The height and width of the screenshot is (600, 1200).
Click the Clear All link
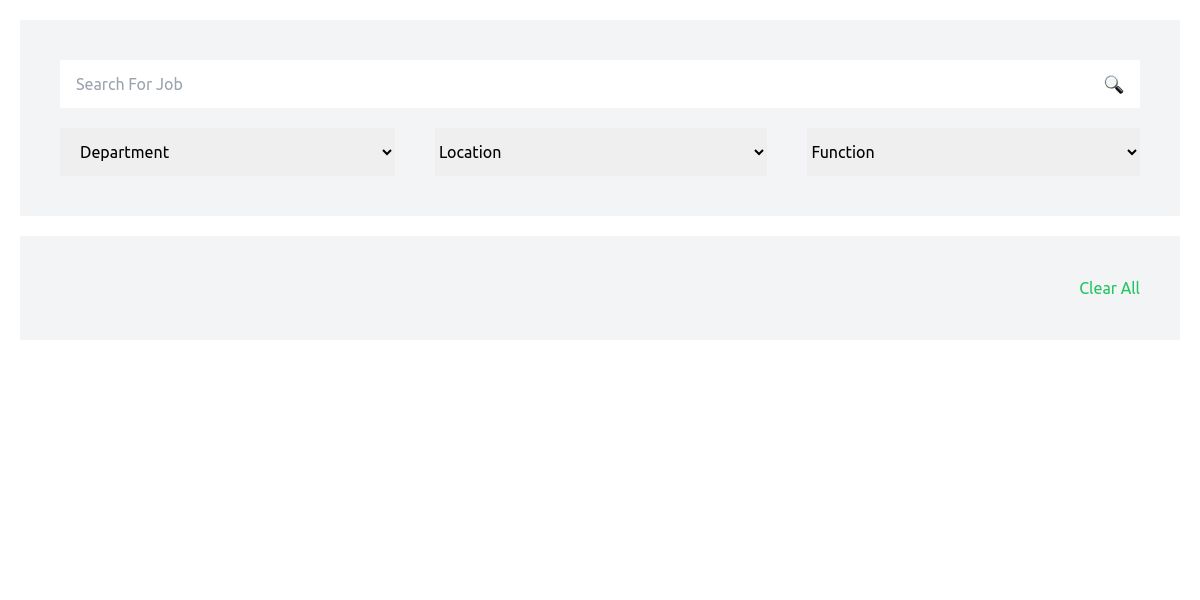[1109, 288]
